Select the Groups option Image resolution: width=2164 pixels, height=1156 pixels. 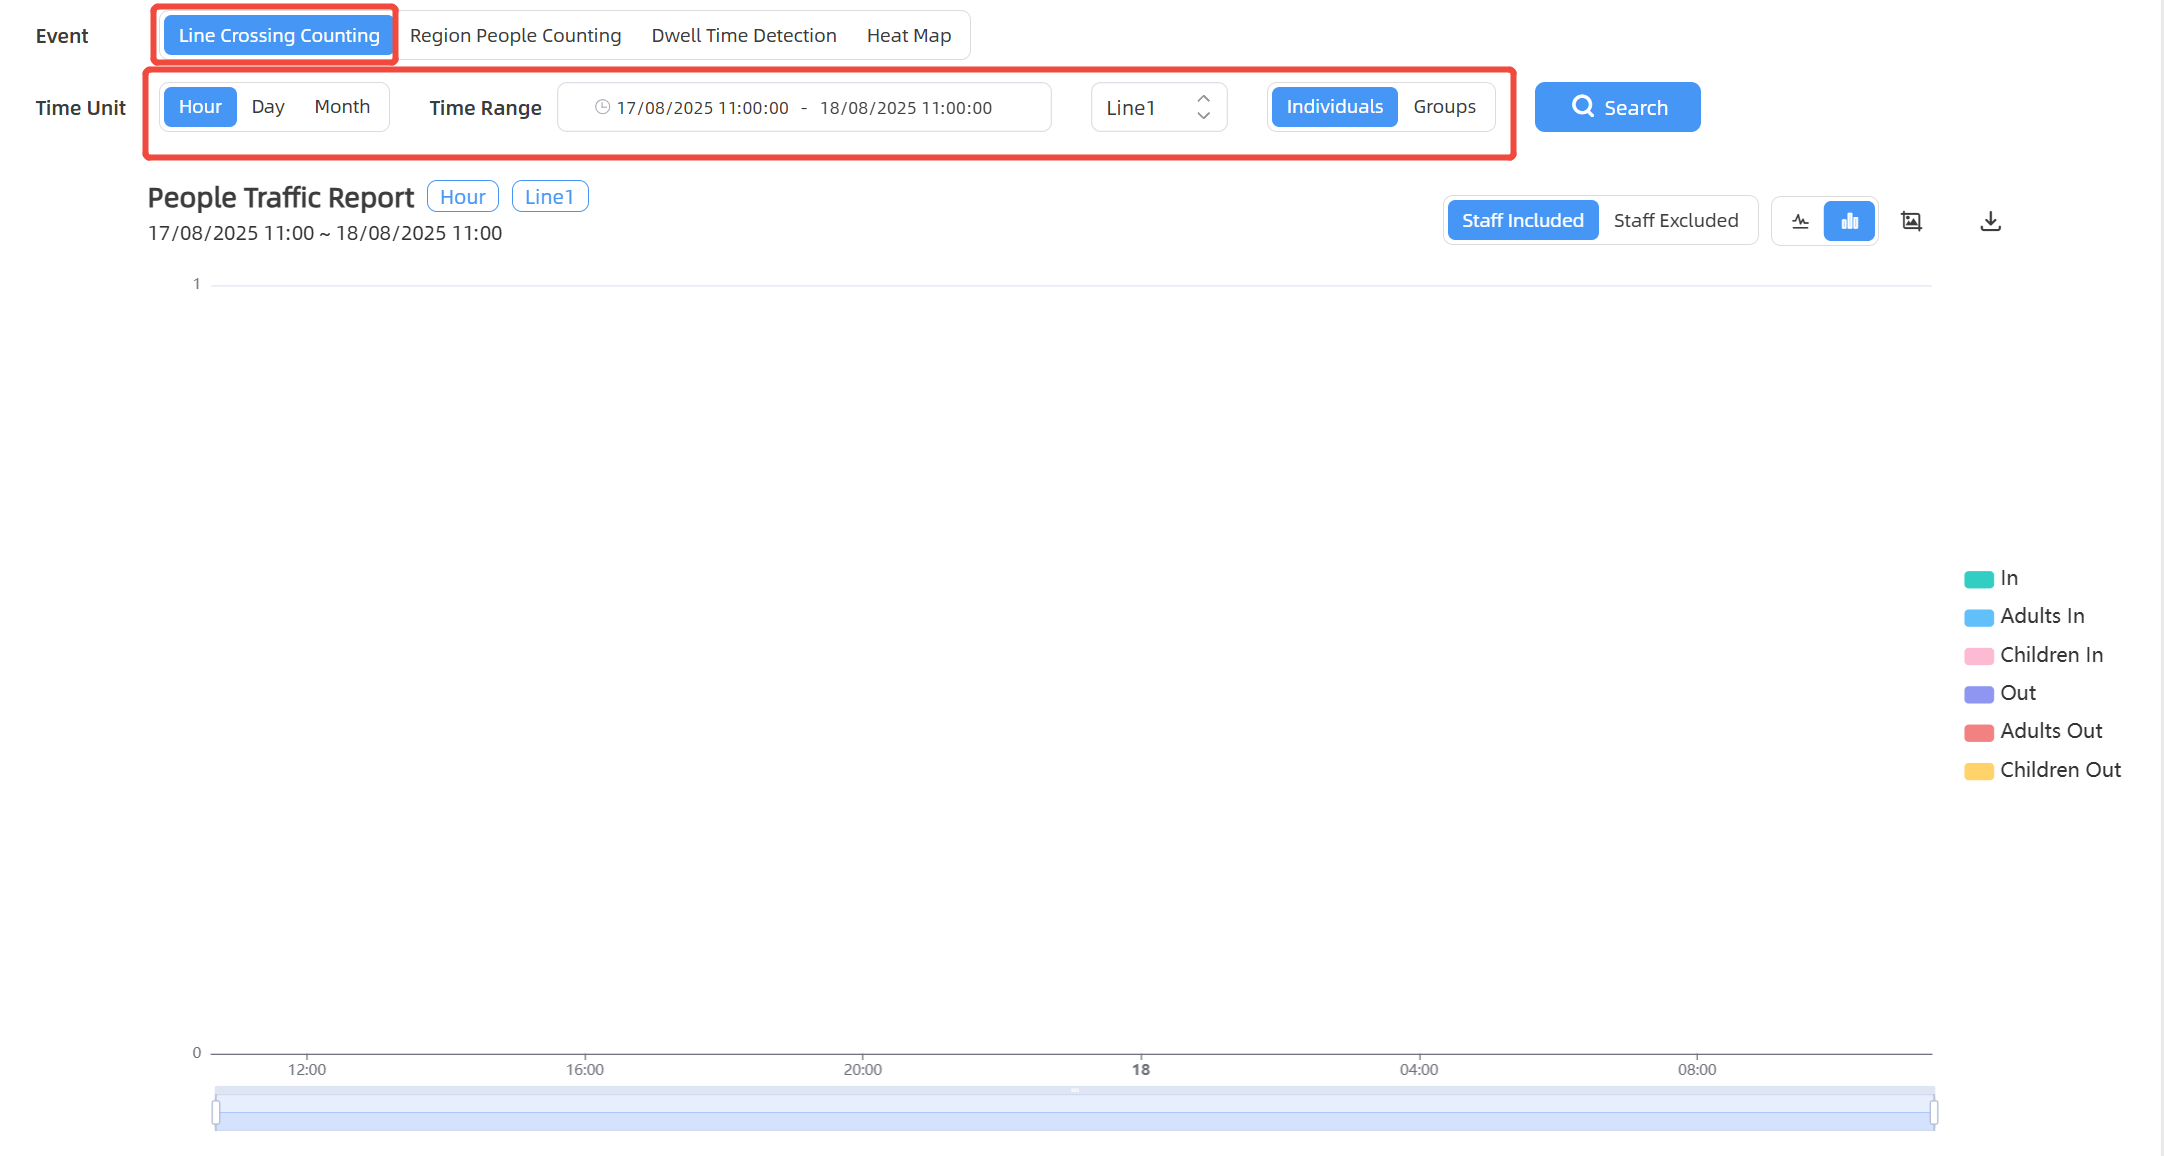pos(1444,107)
